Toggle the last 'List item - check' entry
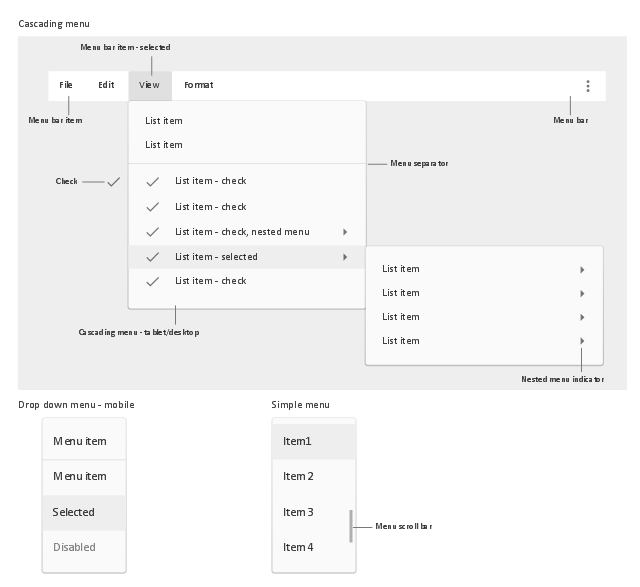This screenshot has height=587, width=640. 247,281
